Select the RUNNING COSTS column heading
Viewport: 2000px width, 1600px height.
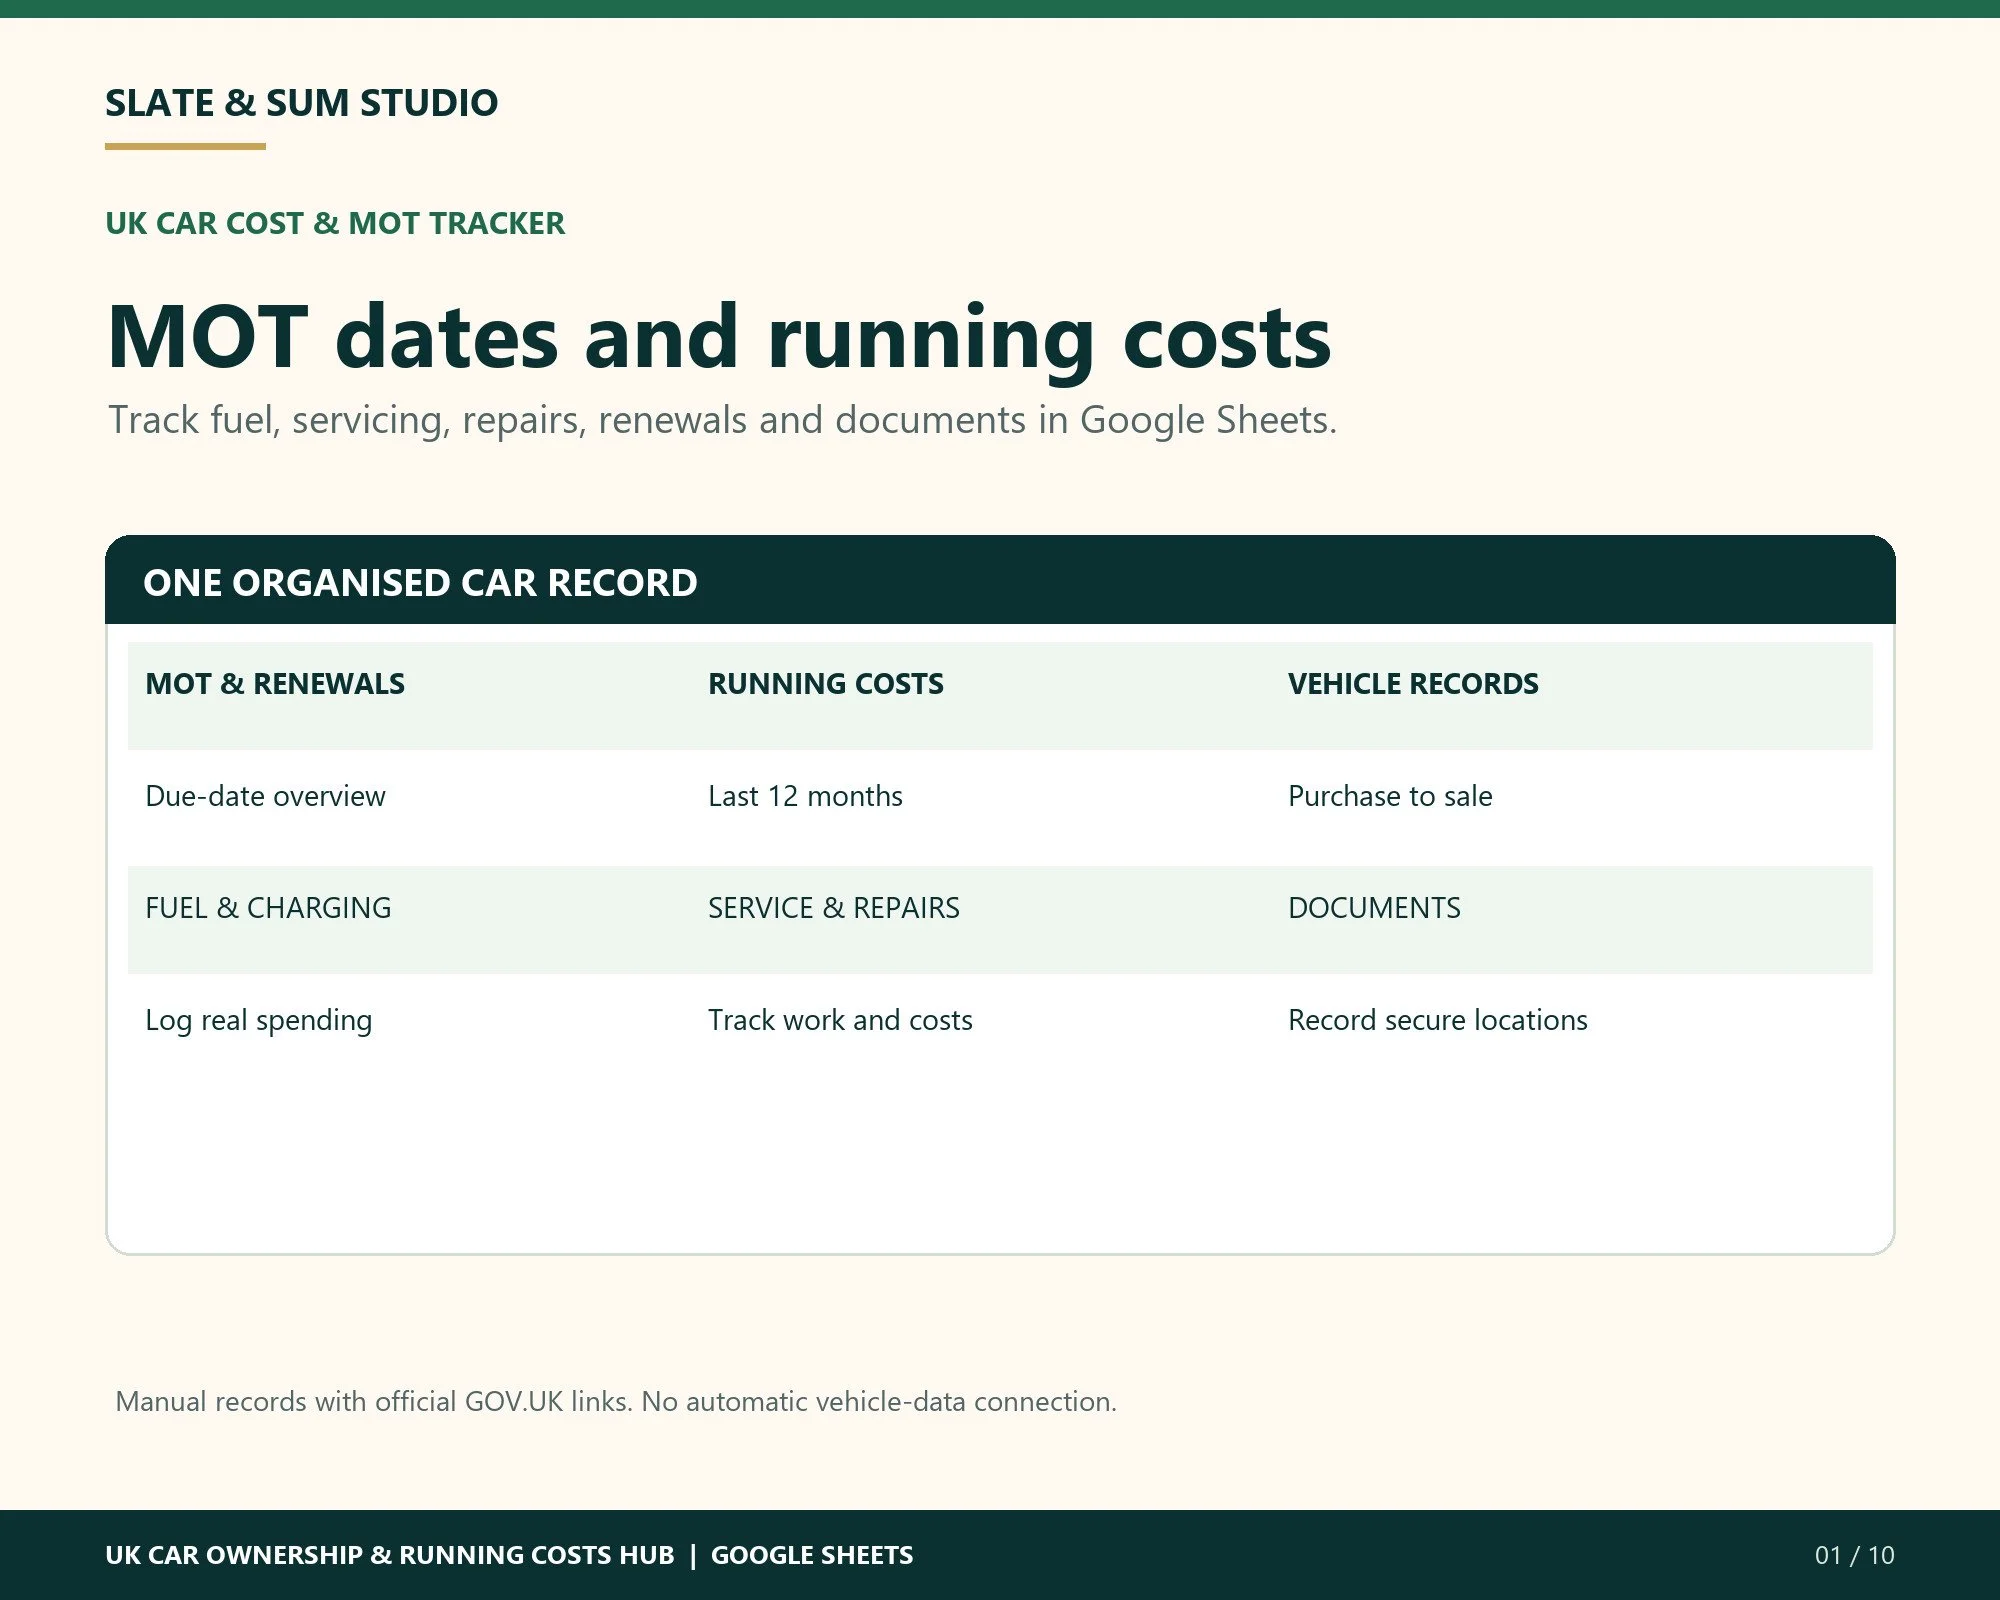[826, 684]
